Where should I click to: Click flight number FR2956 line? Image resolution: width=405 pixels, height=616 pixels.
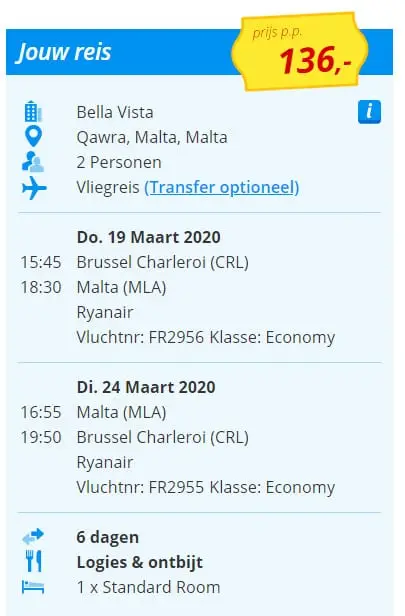(x=206, y=337)
